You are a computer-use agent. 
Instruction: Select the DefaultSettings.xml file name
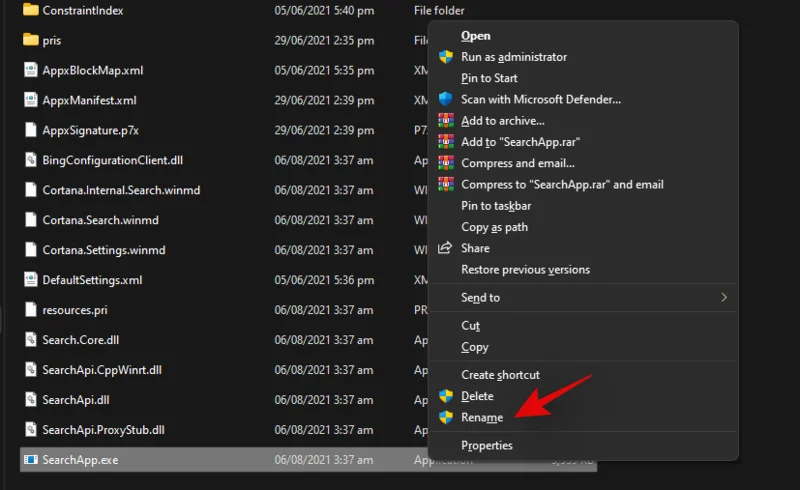pos(92,280)
